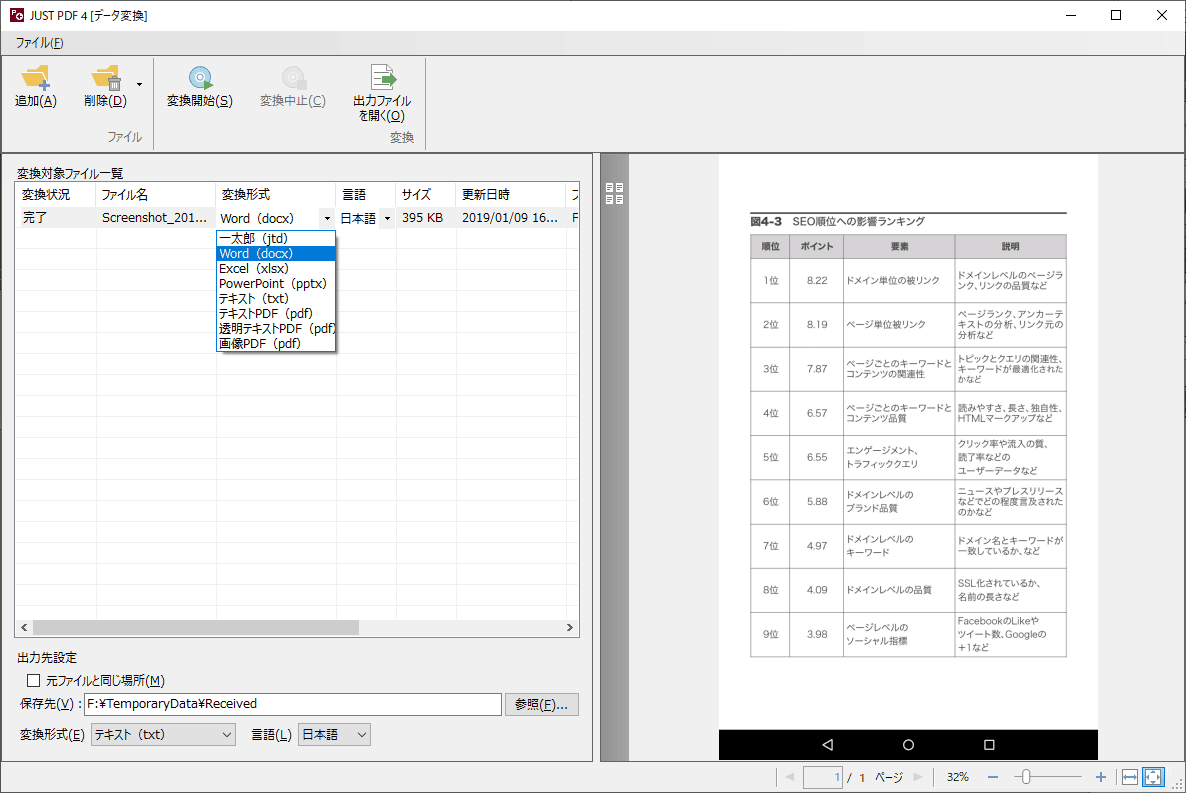Click the 完了 status cell
The width and height of the screenshot is (1186, 793).
pyautogui.click(x=56, y=218)
